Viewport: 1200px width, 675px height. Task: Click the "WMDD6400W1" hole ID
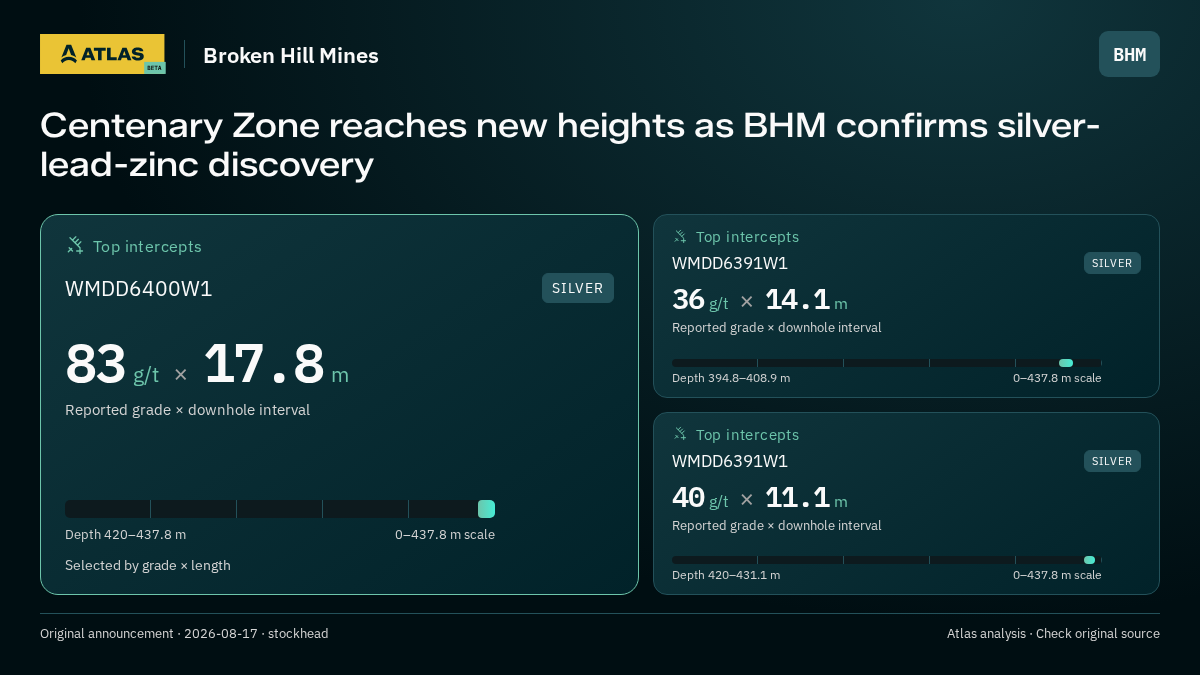coord(139,289)
